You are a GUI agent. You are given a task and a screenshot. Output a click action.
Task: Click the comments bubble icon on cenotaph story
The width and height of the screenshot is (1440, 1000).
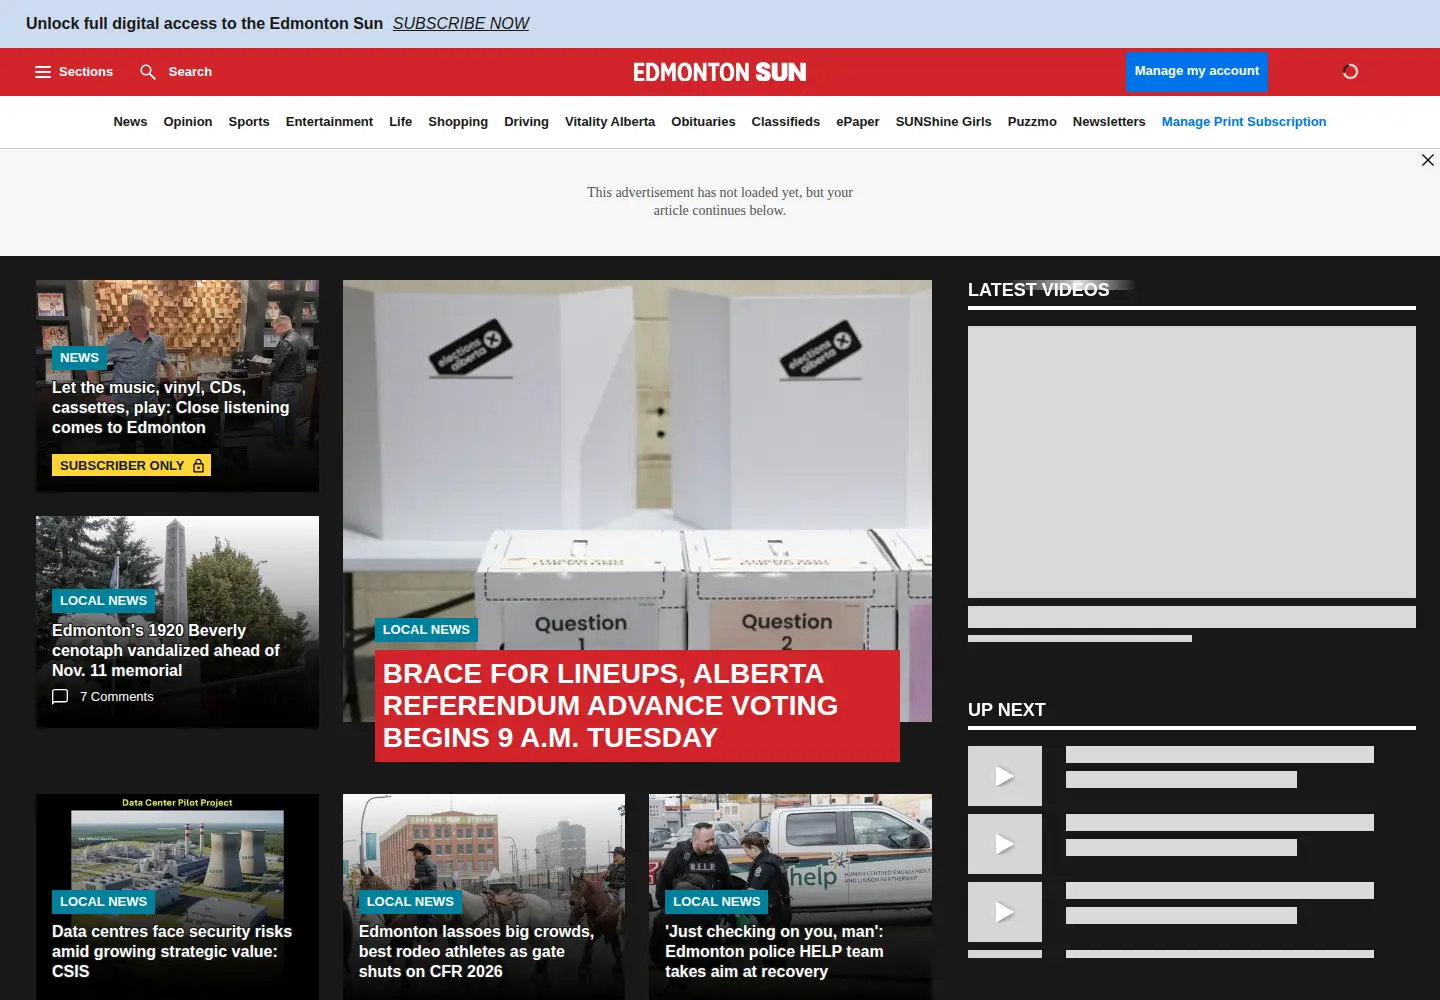pos(60,697)
